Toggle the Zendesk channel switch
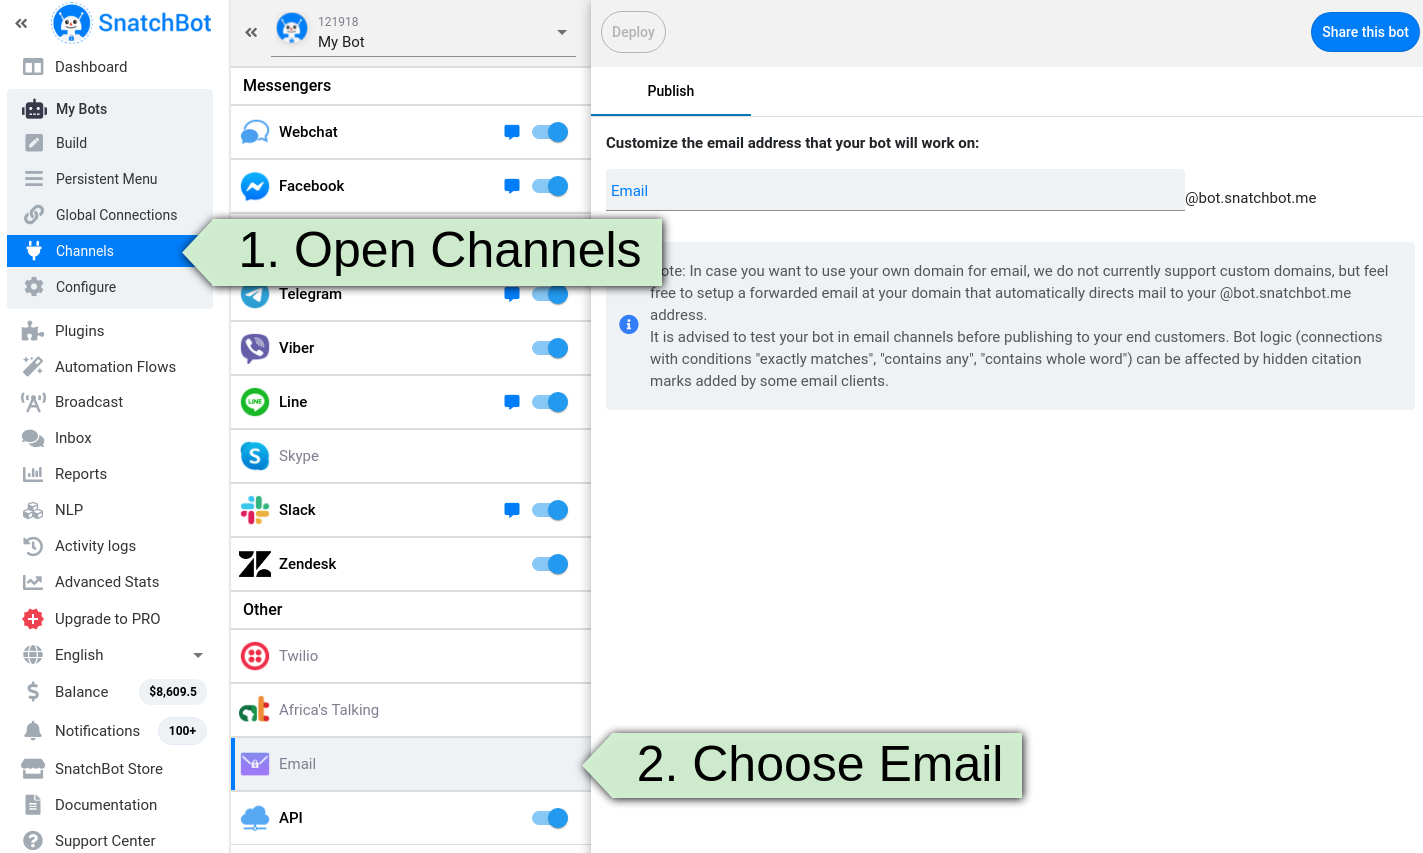Screen dimensions: 1423x853 point(550,564)
